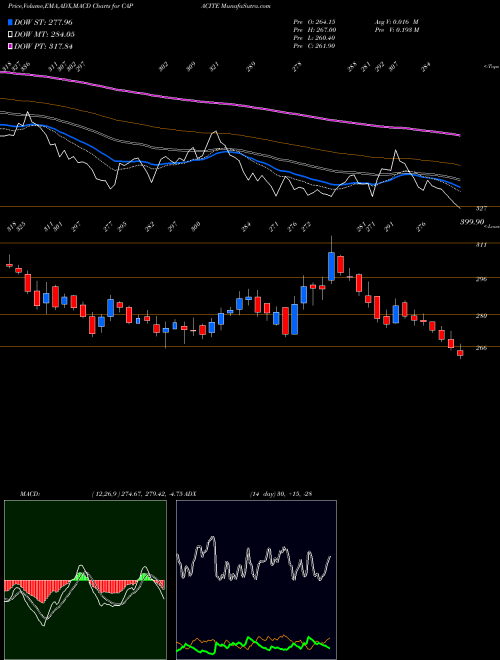Select the 'DOW MT: 284.05' legend label
The image size is (500, 660).
pyautogui.click(x=44, y=34)
